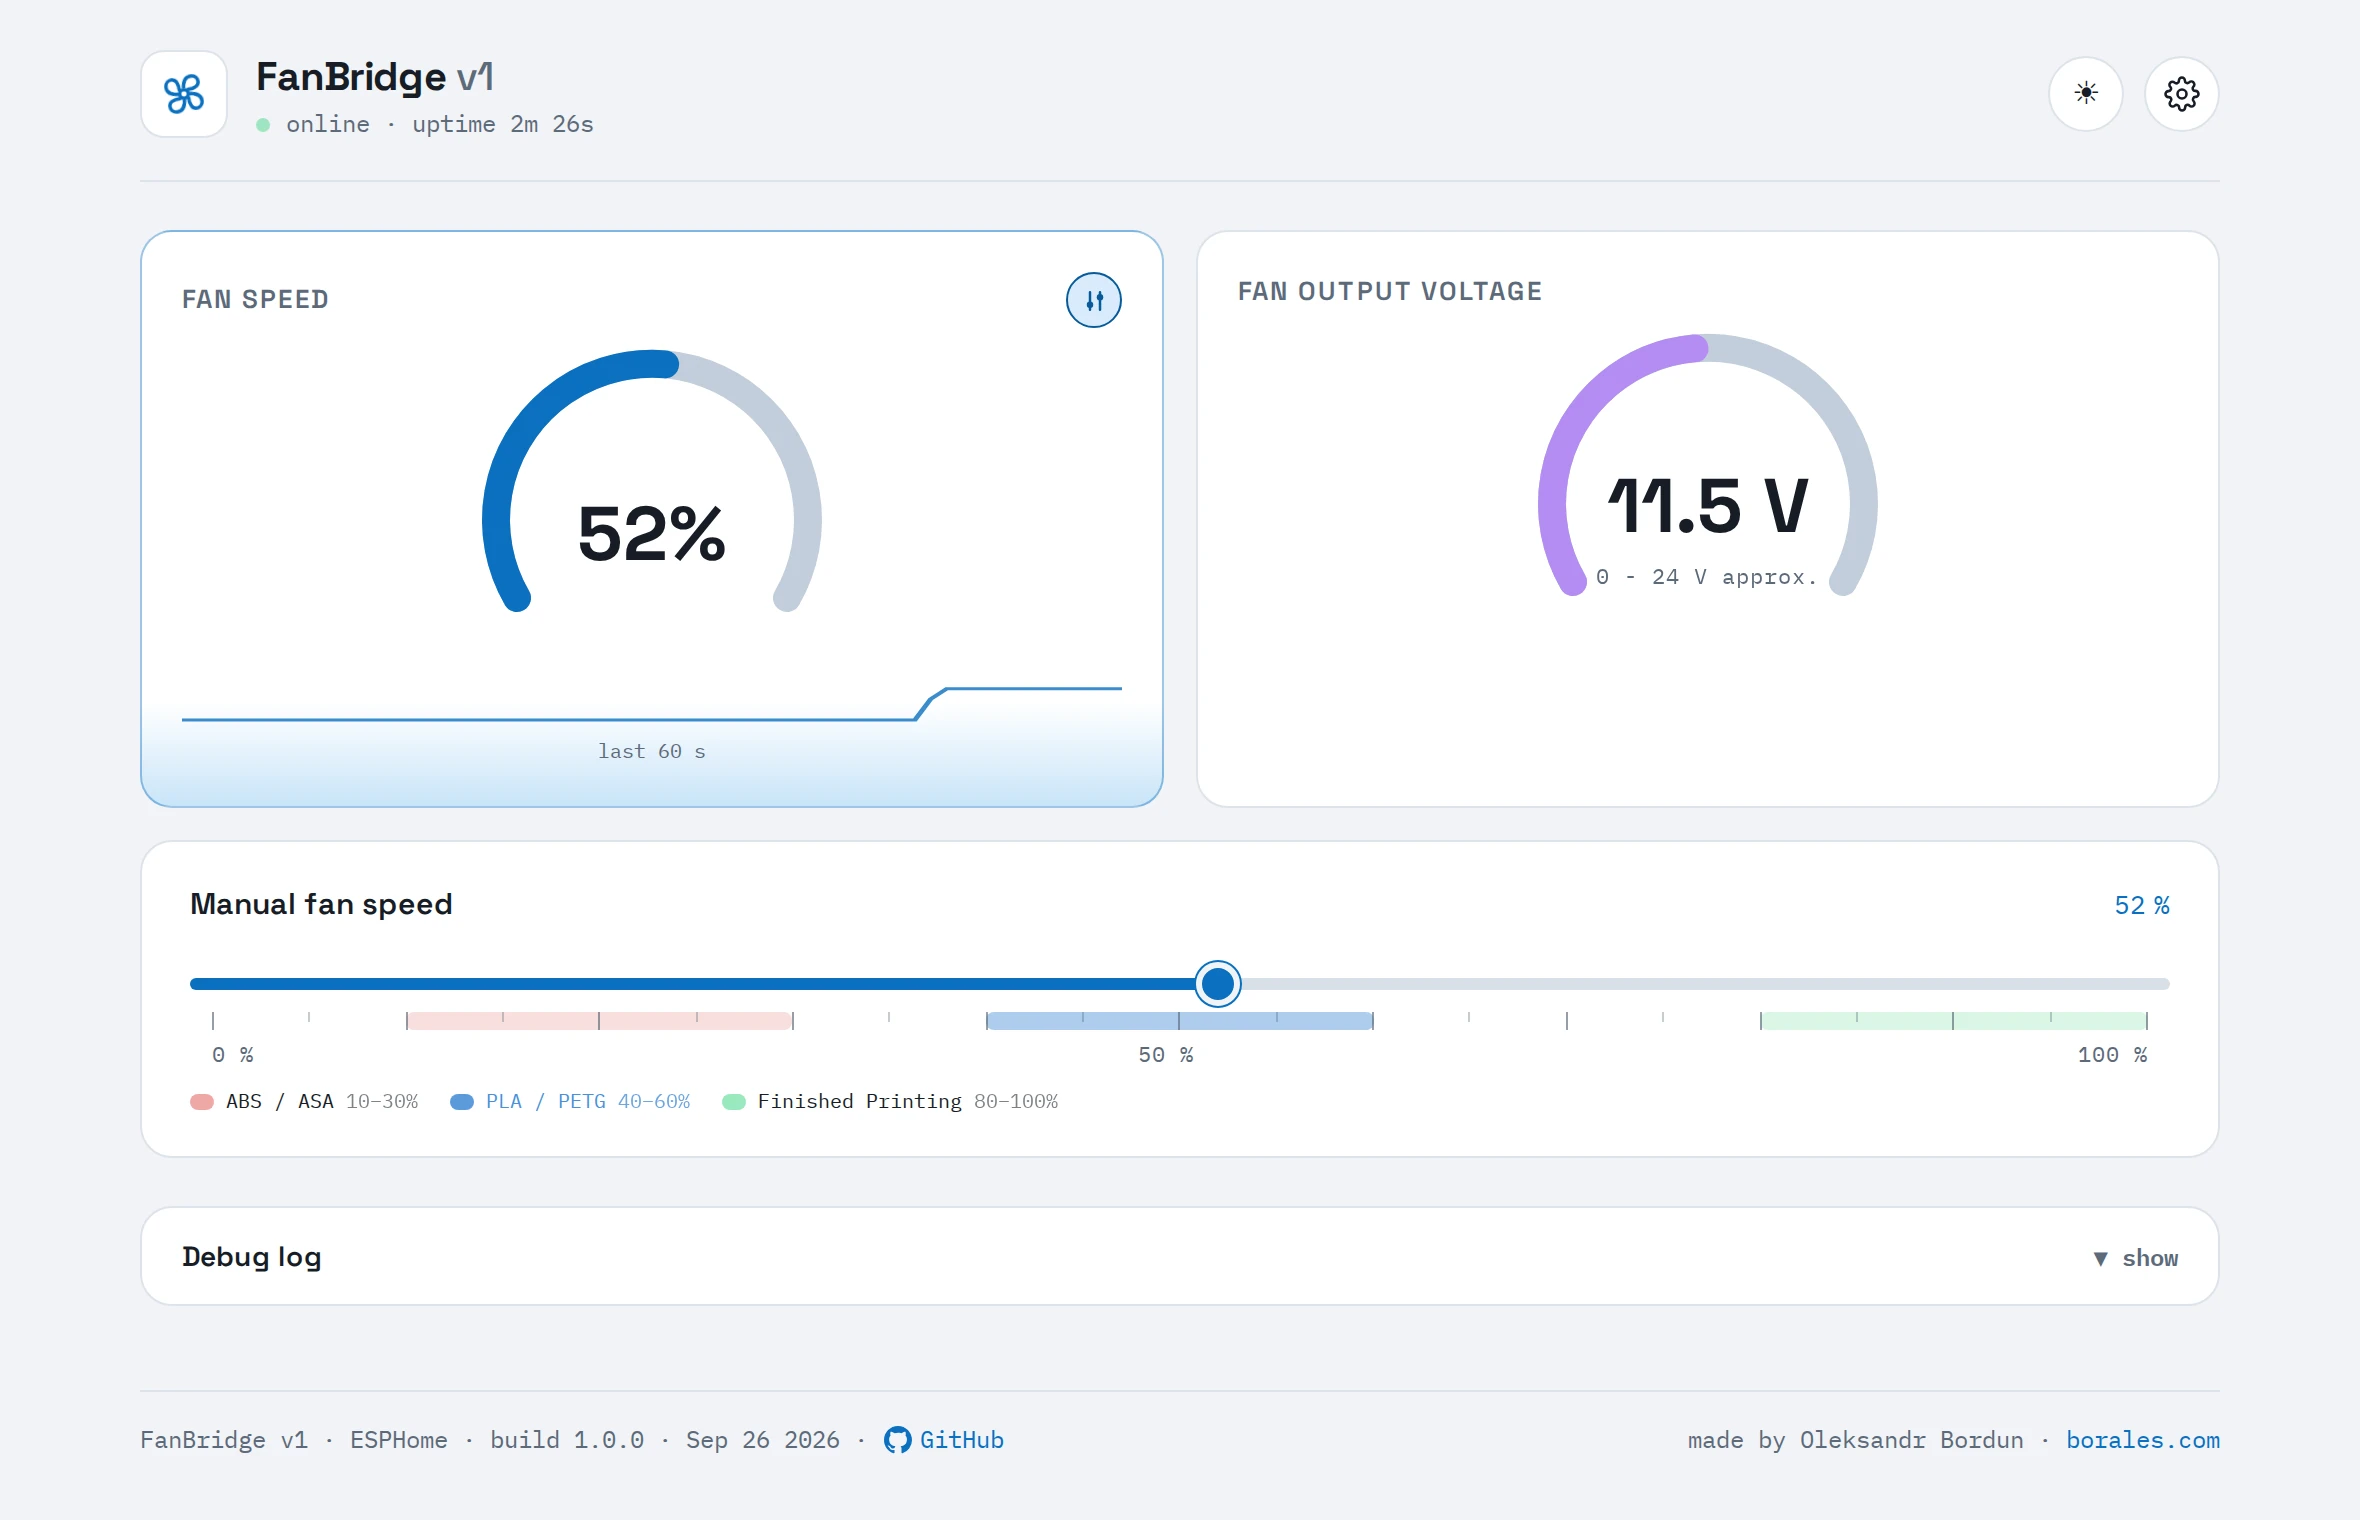Click the 'last 60 s' chart label
The height and width of the screenshot is (1520, 2360).
pyautogui.click(x=652, y=752)
